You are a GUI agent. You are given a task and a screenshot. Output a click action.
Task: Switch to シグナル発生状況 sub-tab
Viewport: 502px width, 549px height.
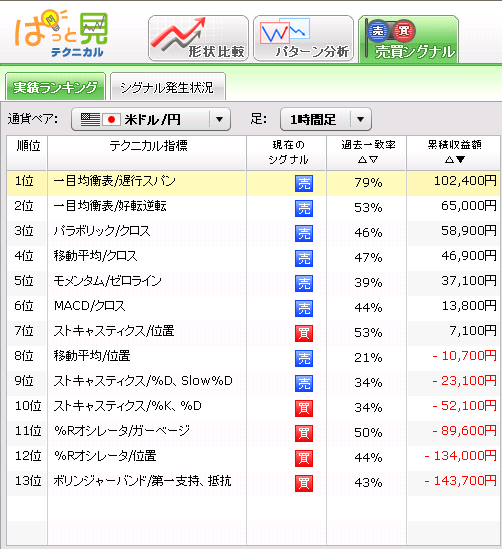click(x=168, y=87)
